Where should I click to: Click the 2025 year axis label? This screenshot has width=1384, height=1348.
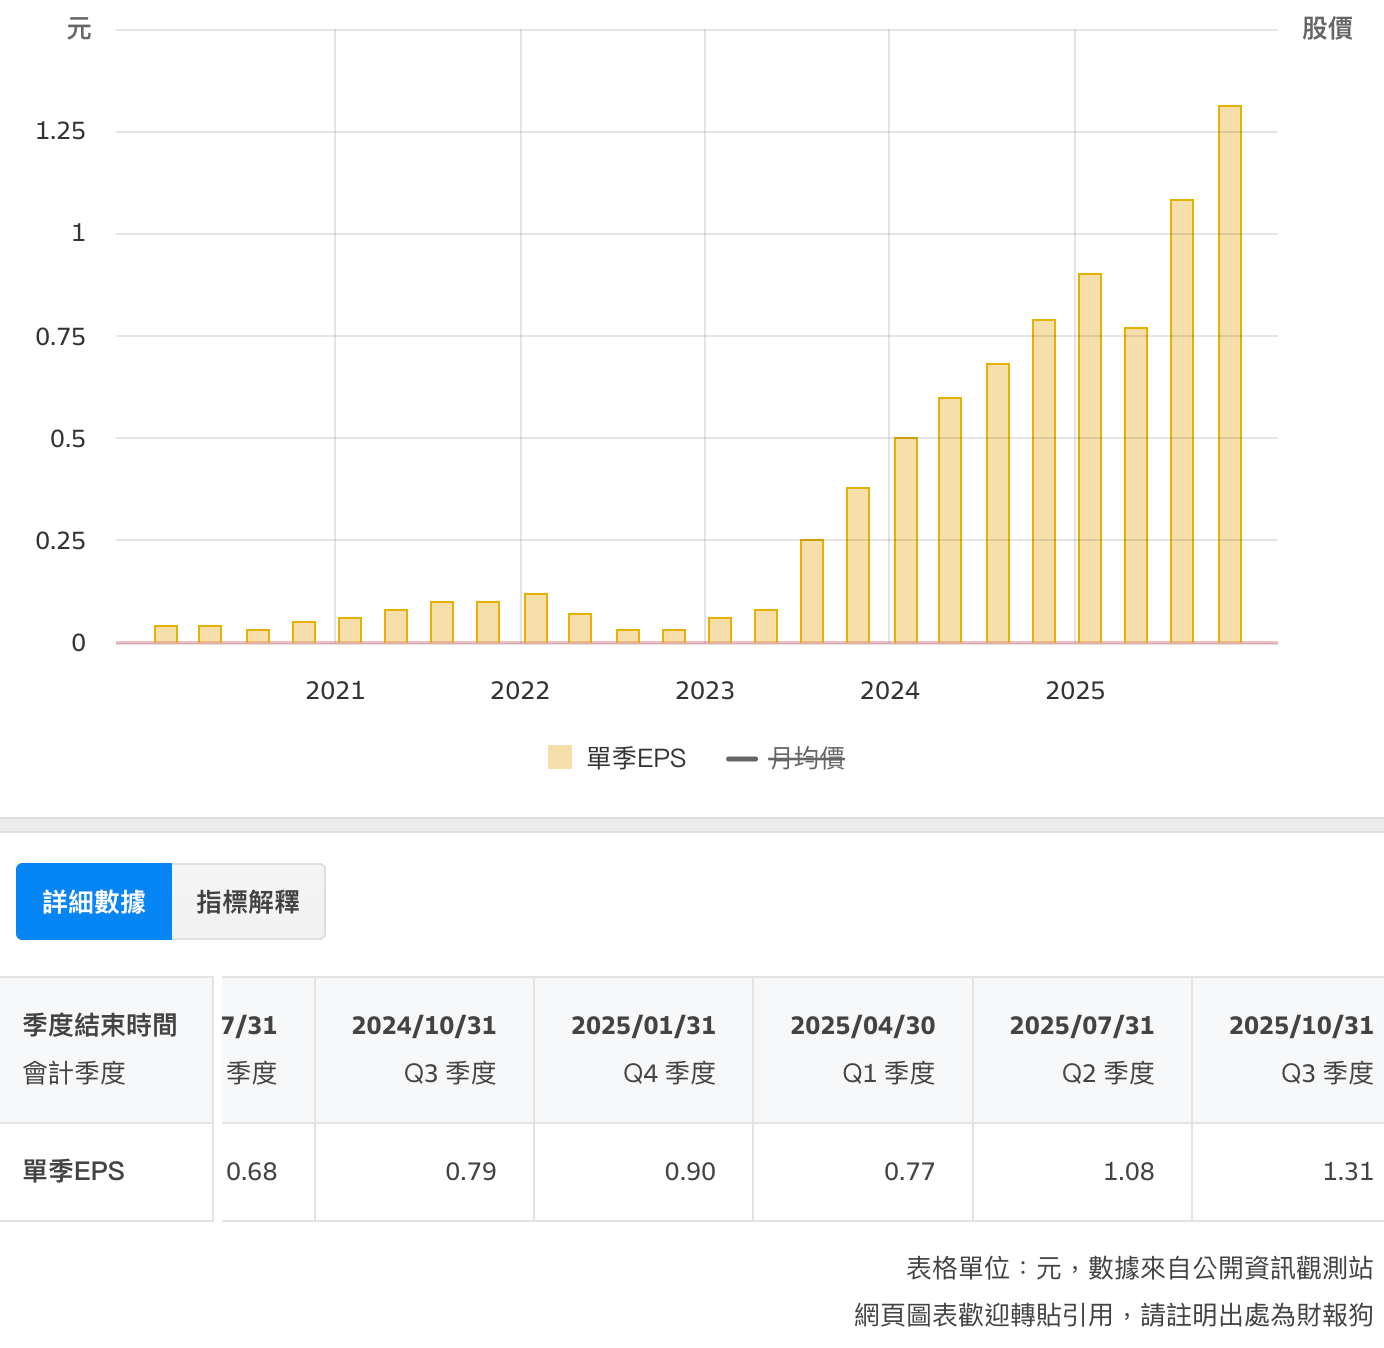point(1076,690)
